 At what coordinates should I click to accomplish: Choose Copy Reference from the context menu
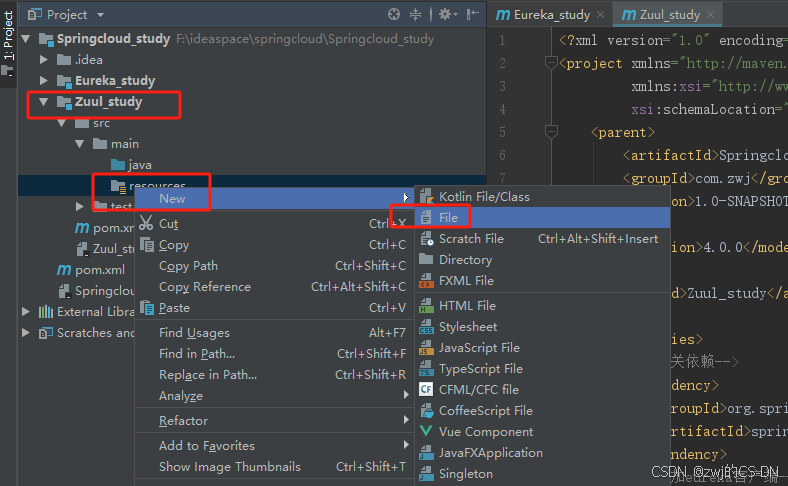point(274,287)
